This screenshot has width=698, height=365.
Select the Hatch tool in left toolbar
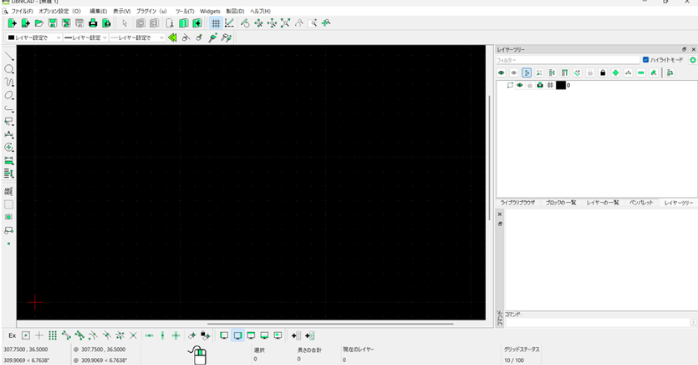[x=9, y=204]
